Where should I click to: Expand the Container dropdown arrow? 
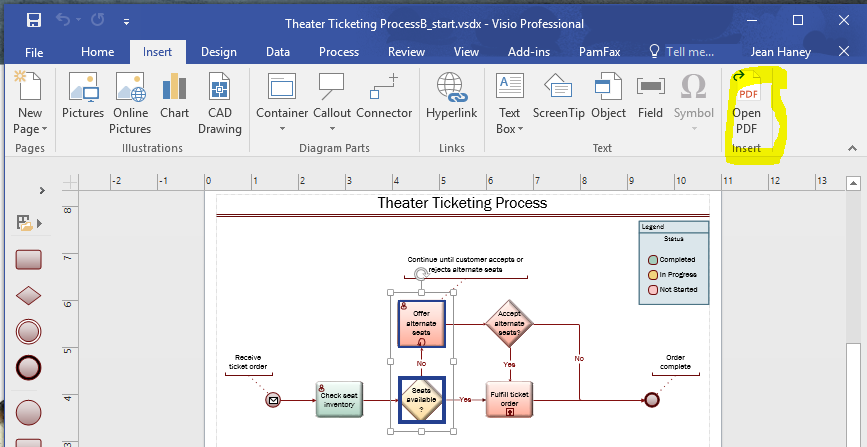pos(282,129)
